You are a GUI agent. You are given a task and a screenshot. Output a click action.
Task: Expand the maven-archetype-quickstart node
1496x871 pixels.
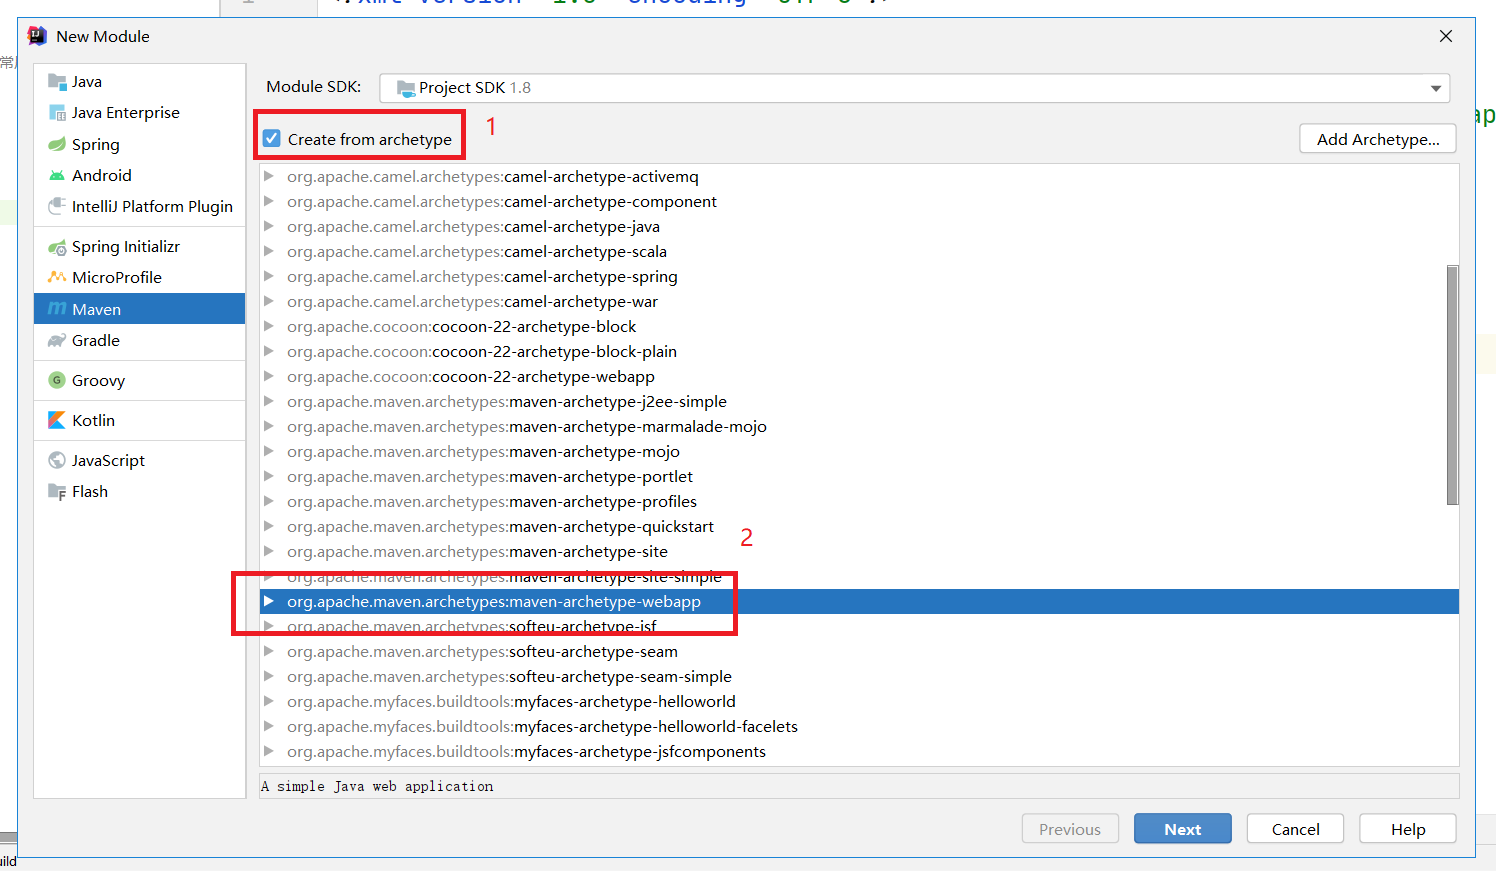(x=269, y=526)
